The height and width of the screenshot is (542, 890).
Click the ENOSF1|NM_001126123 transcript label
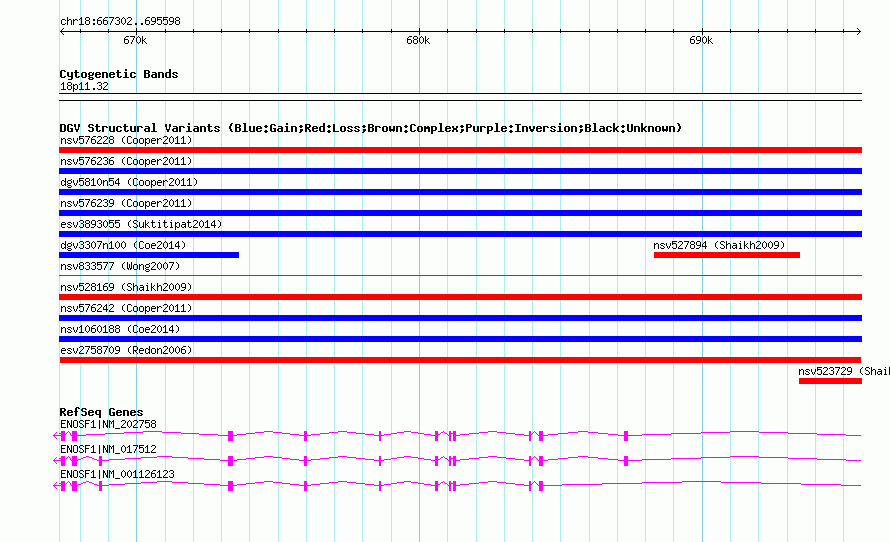(117, 474)
